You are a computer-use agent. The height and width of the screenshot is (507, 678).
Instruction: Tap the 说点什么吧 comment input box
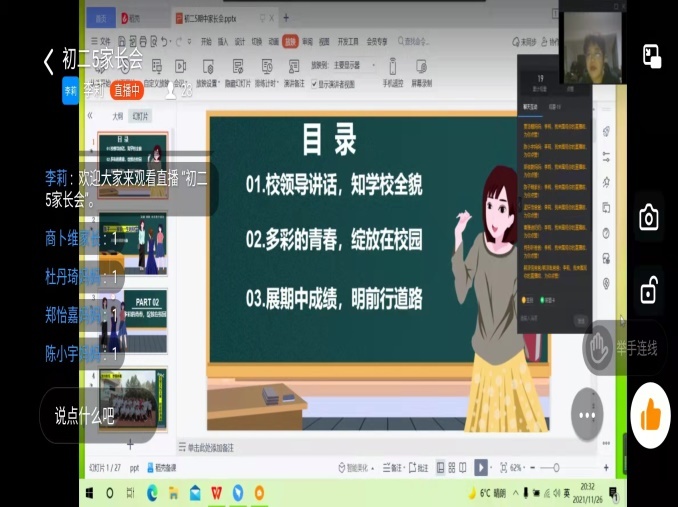click(x=98, y=415)
